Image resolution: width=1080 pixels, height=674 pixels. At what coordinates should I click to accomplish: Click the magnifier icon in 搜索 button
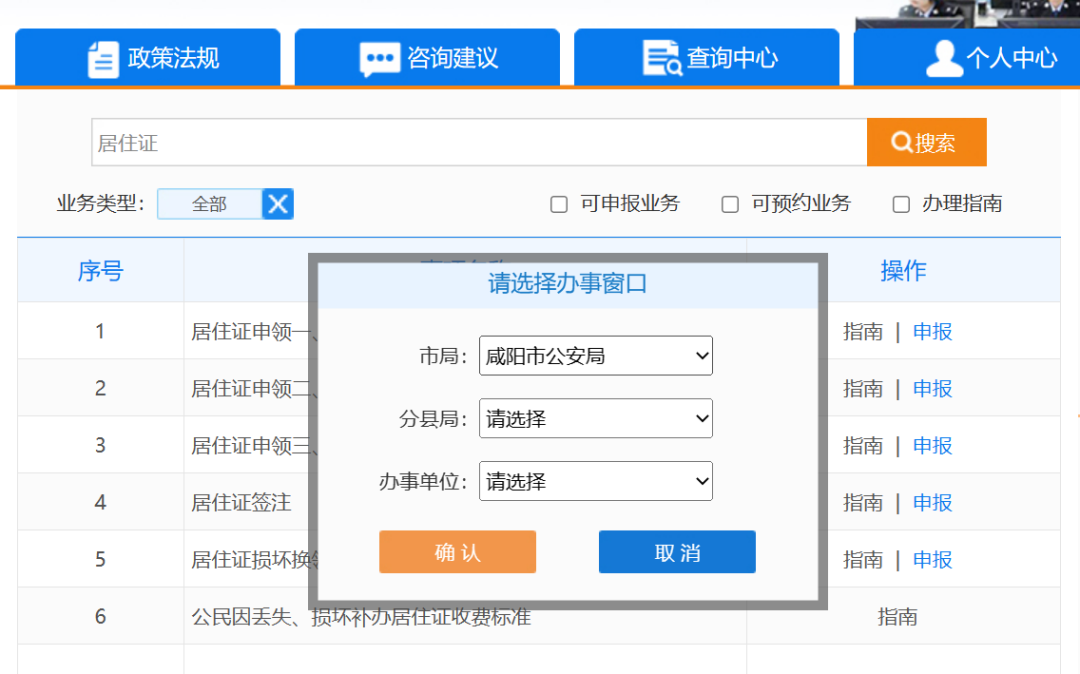[x=901, y=142]
